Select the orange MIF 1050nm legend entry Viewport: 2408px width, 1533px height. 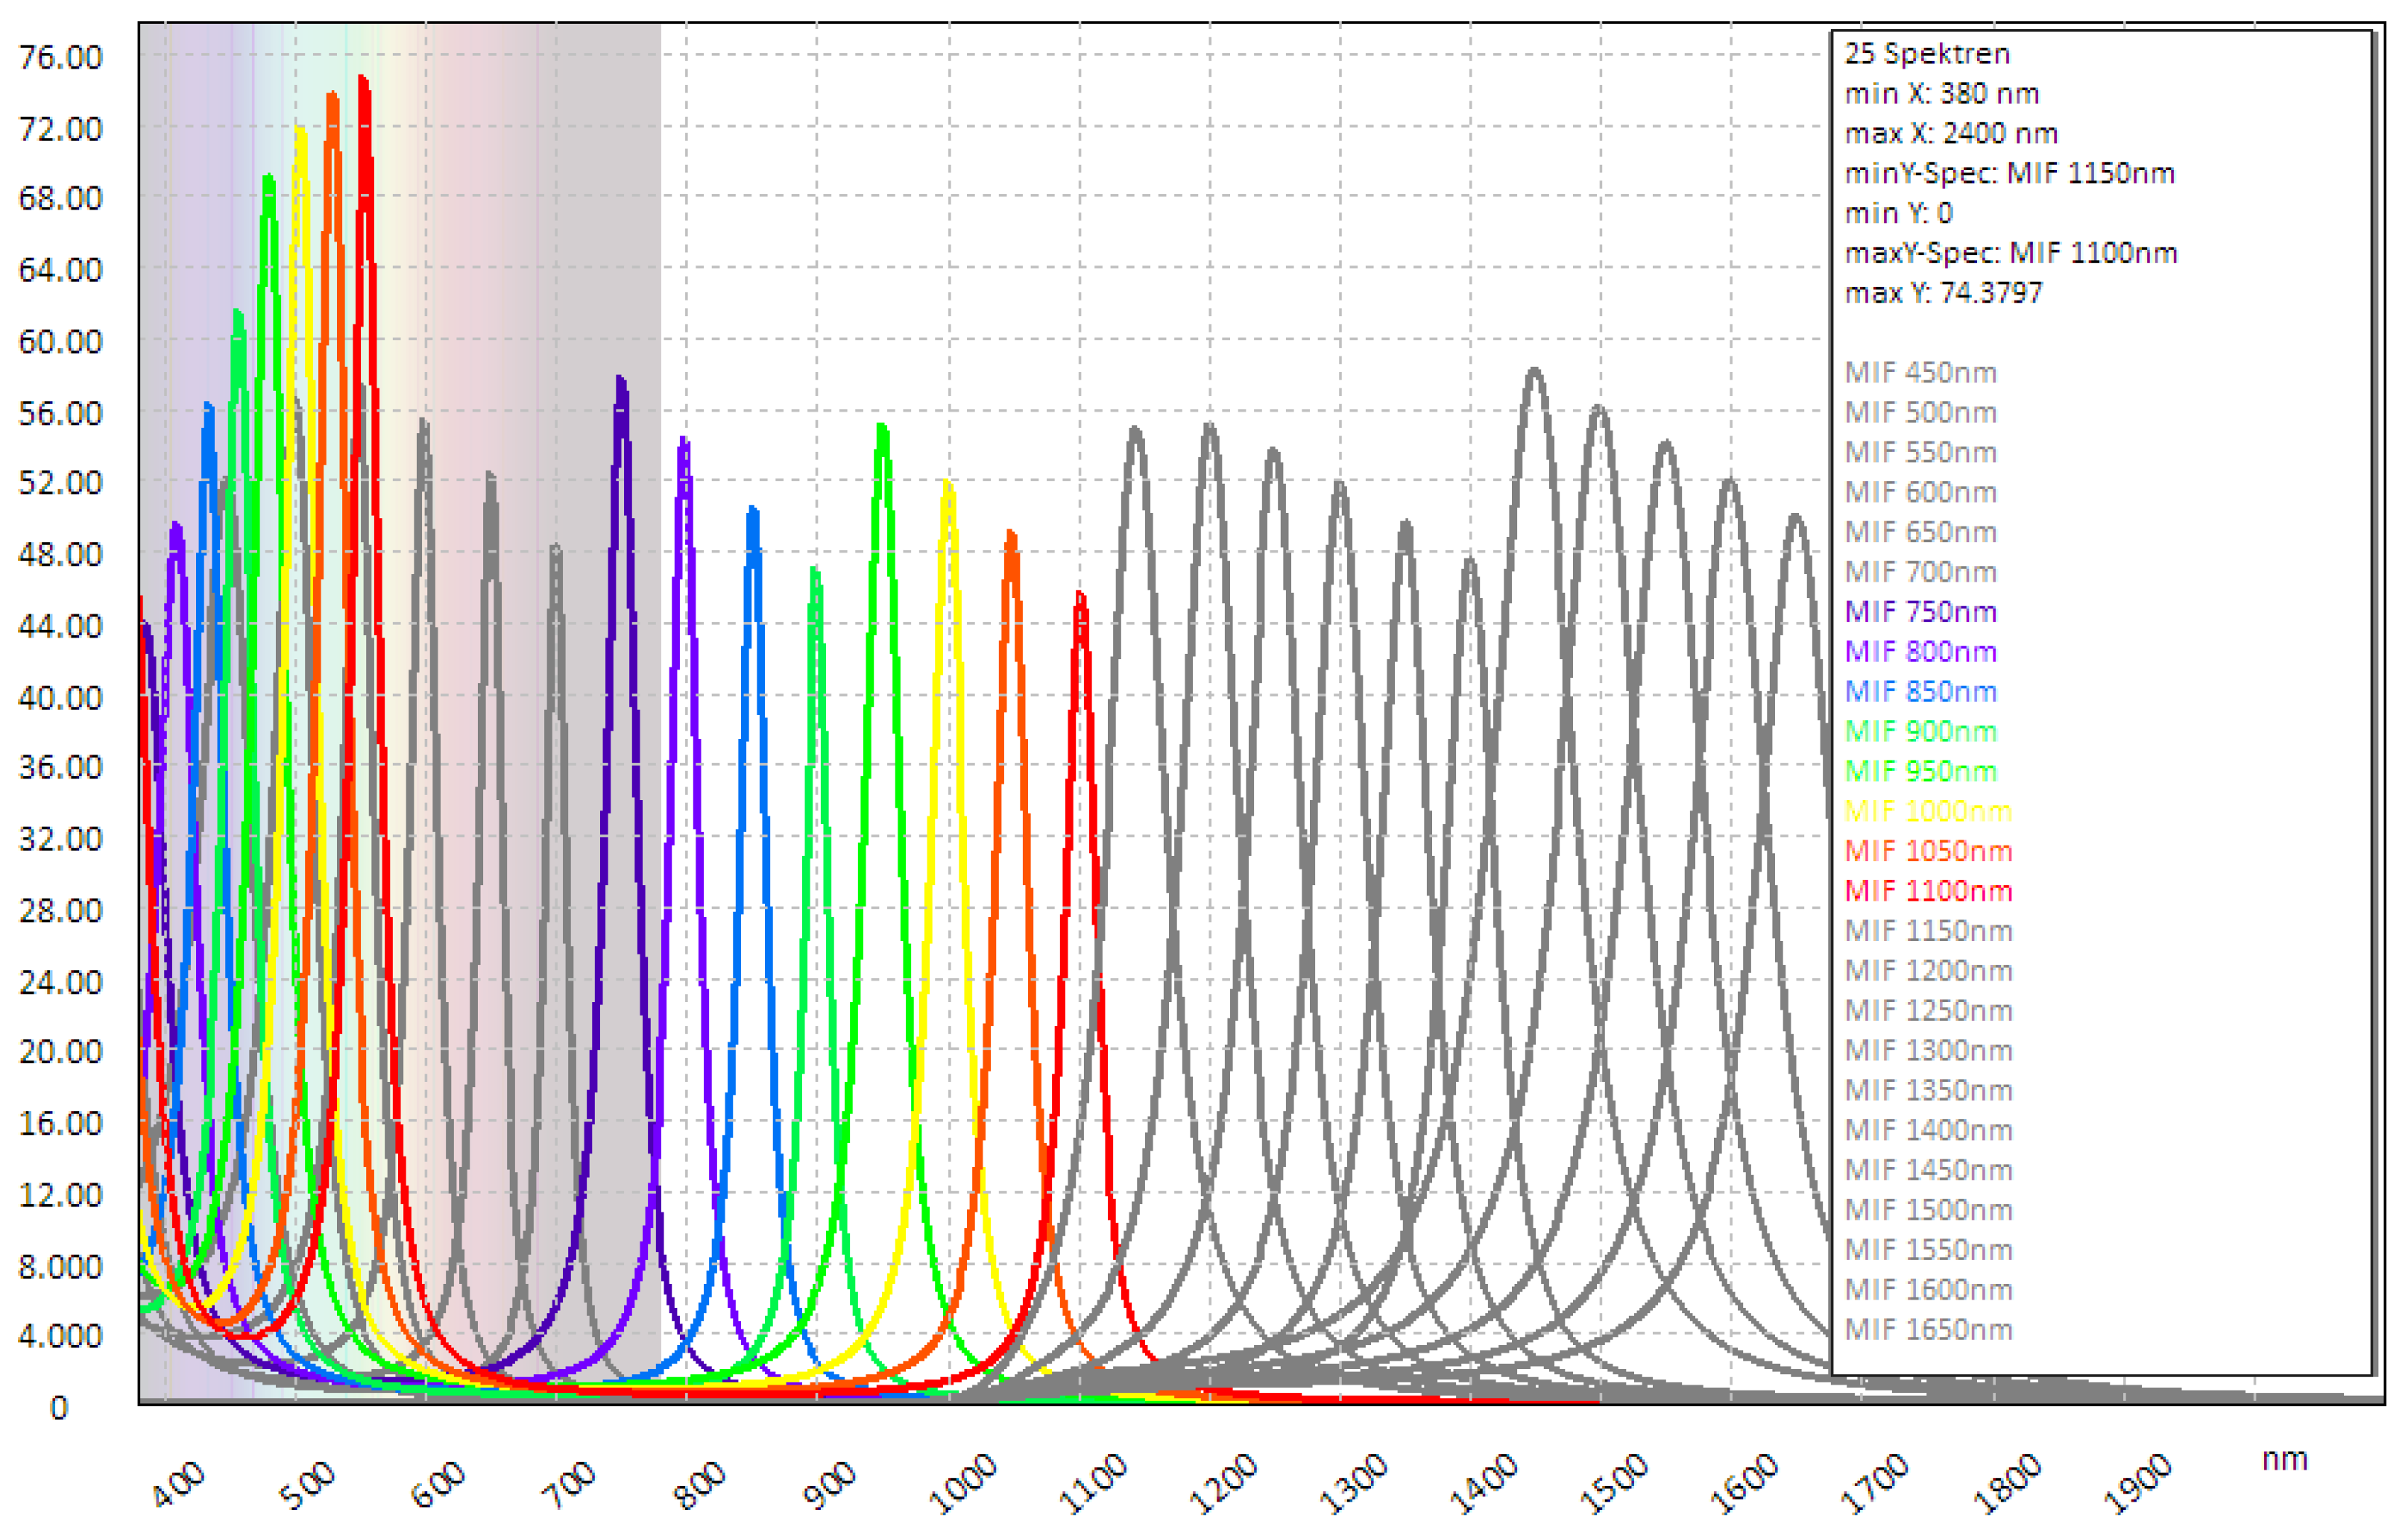coord(1928,851)
